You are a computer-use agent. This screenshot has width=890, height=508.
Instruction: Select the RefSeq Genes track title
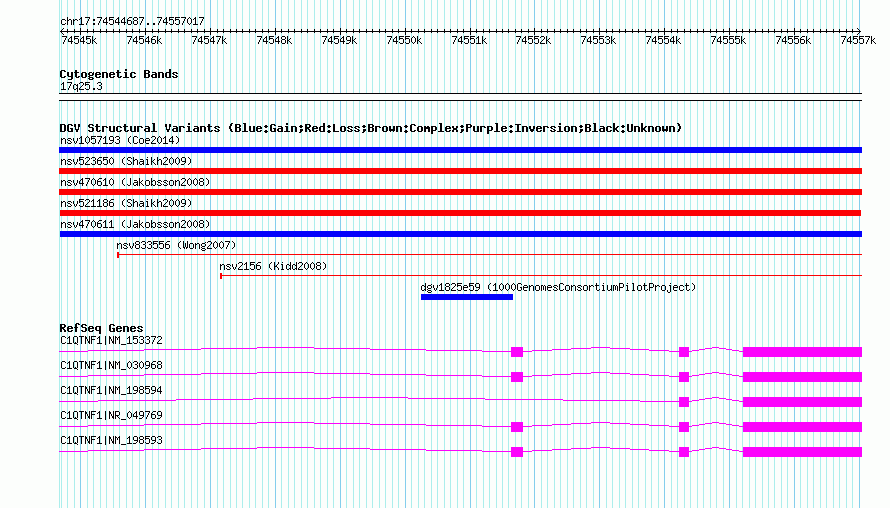click(102, 328)
